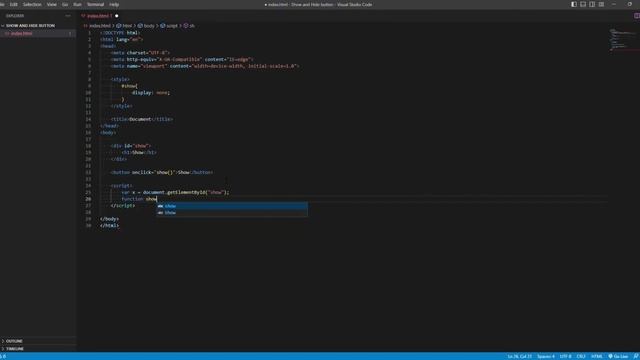The width and height of the screenshot is (640, 360).
Task: Click the closing script tag line
Action: [123, 206]
